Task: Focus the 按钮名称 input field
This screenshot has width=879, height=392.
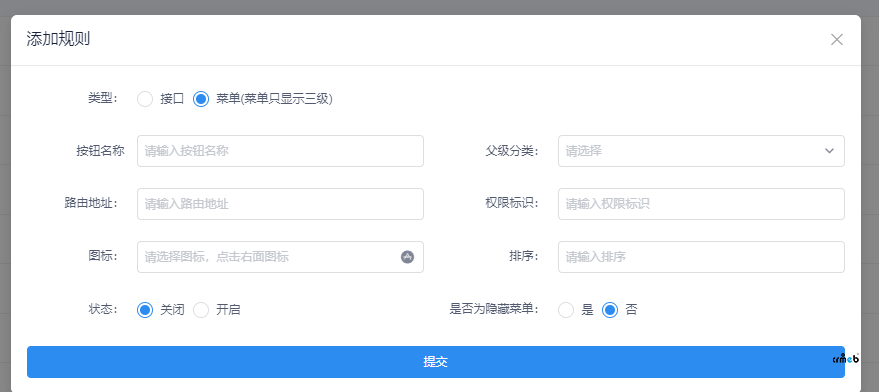Action: [x=280, y=151]
